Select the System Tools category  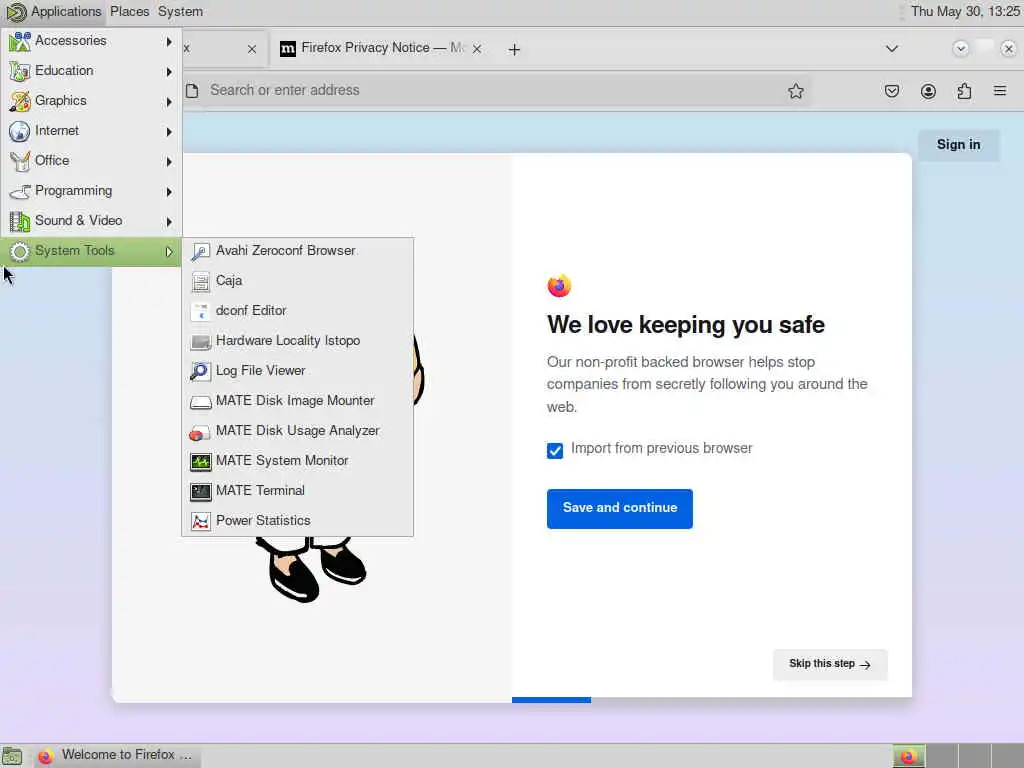coord(91,251)
